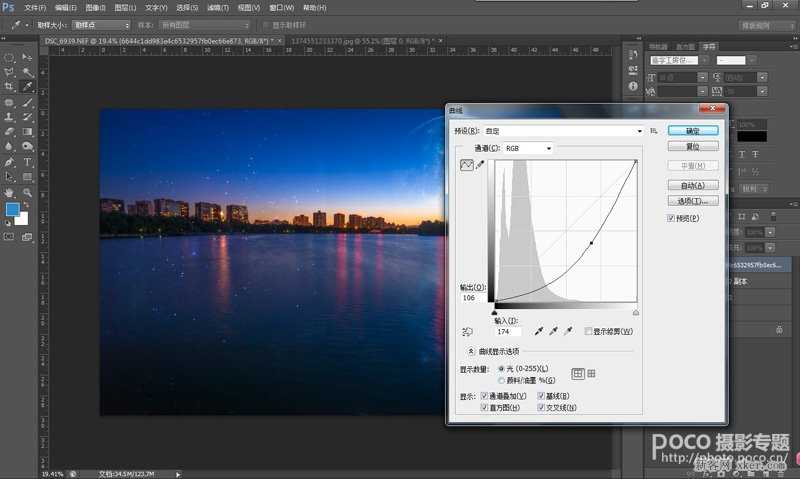
Task: Toggle Quick Mask mode icon
Action: click(9, 237)
